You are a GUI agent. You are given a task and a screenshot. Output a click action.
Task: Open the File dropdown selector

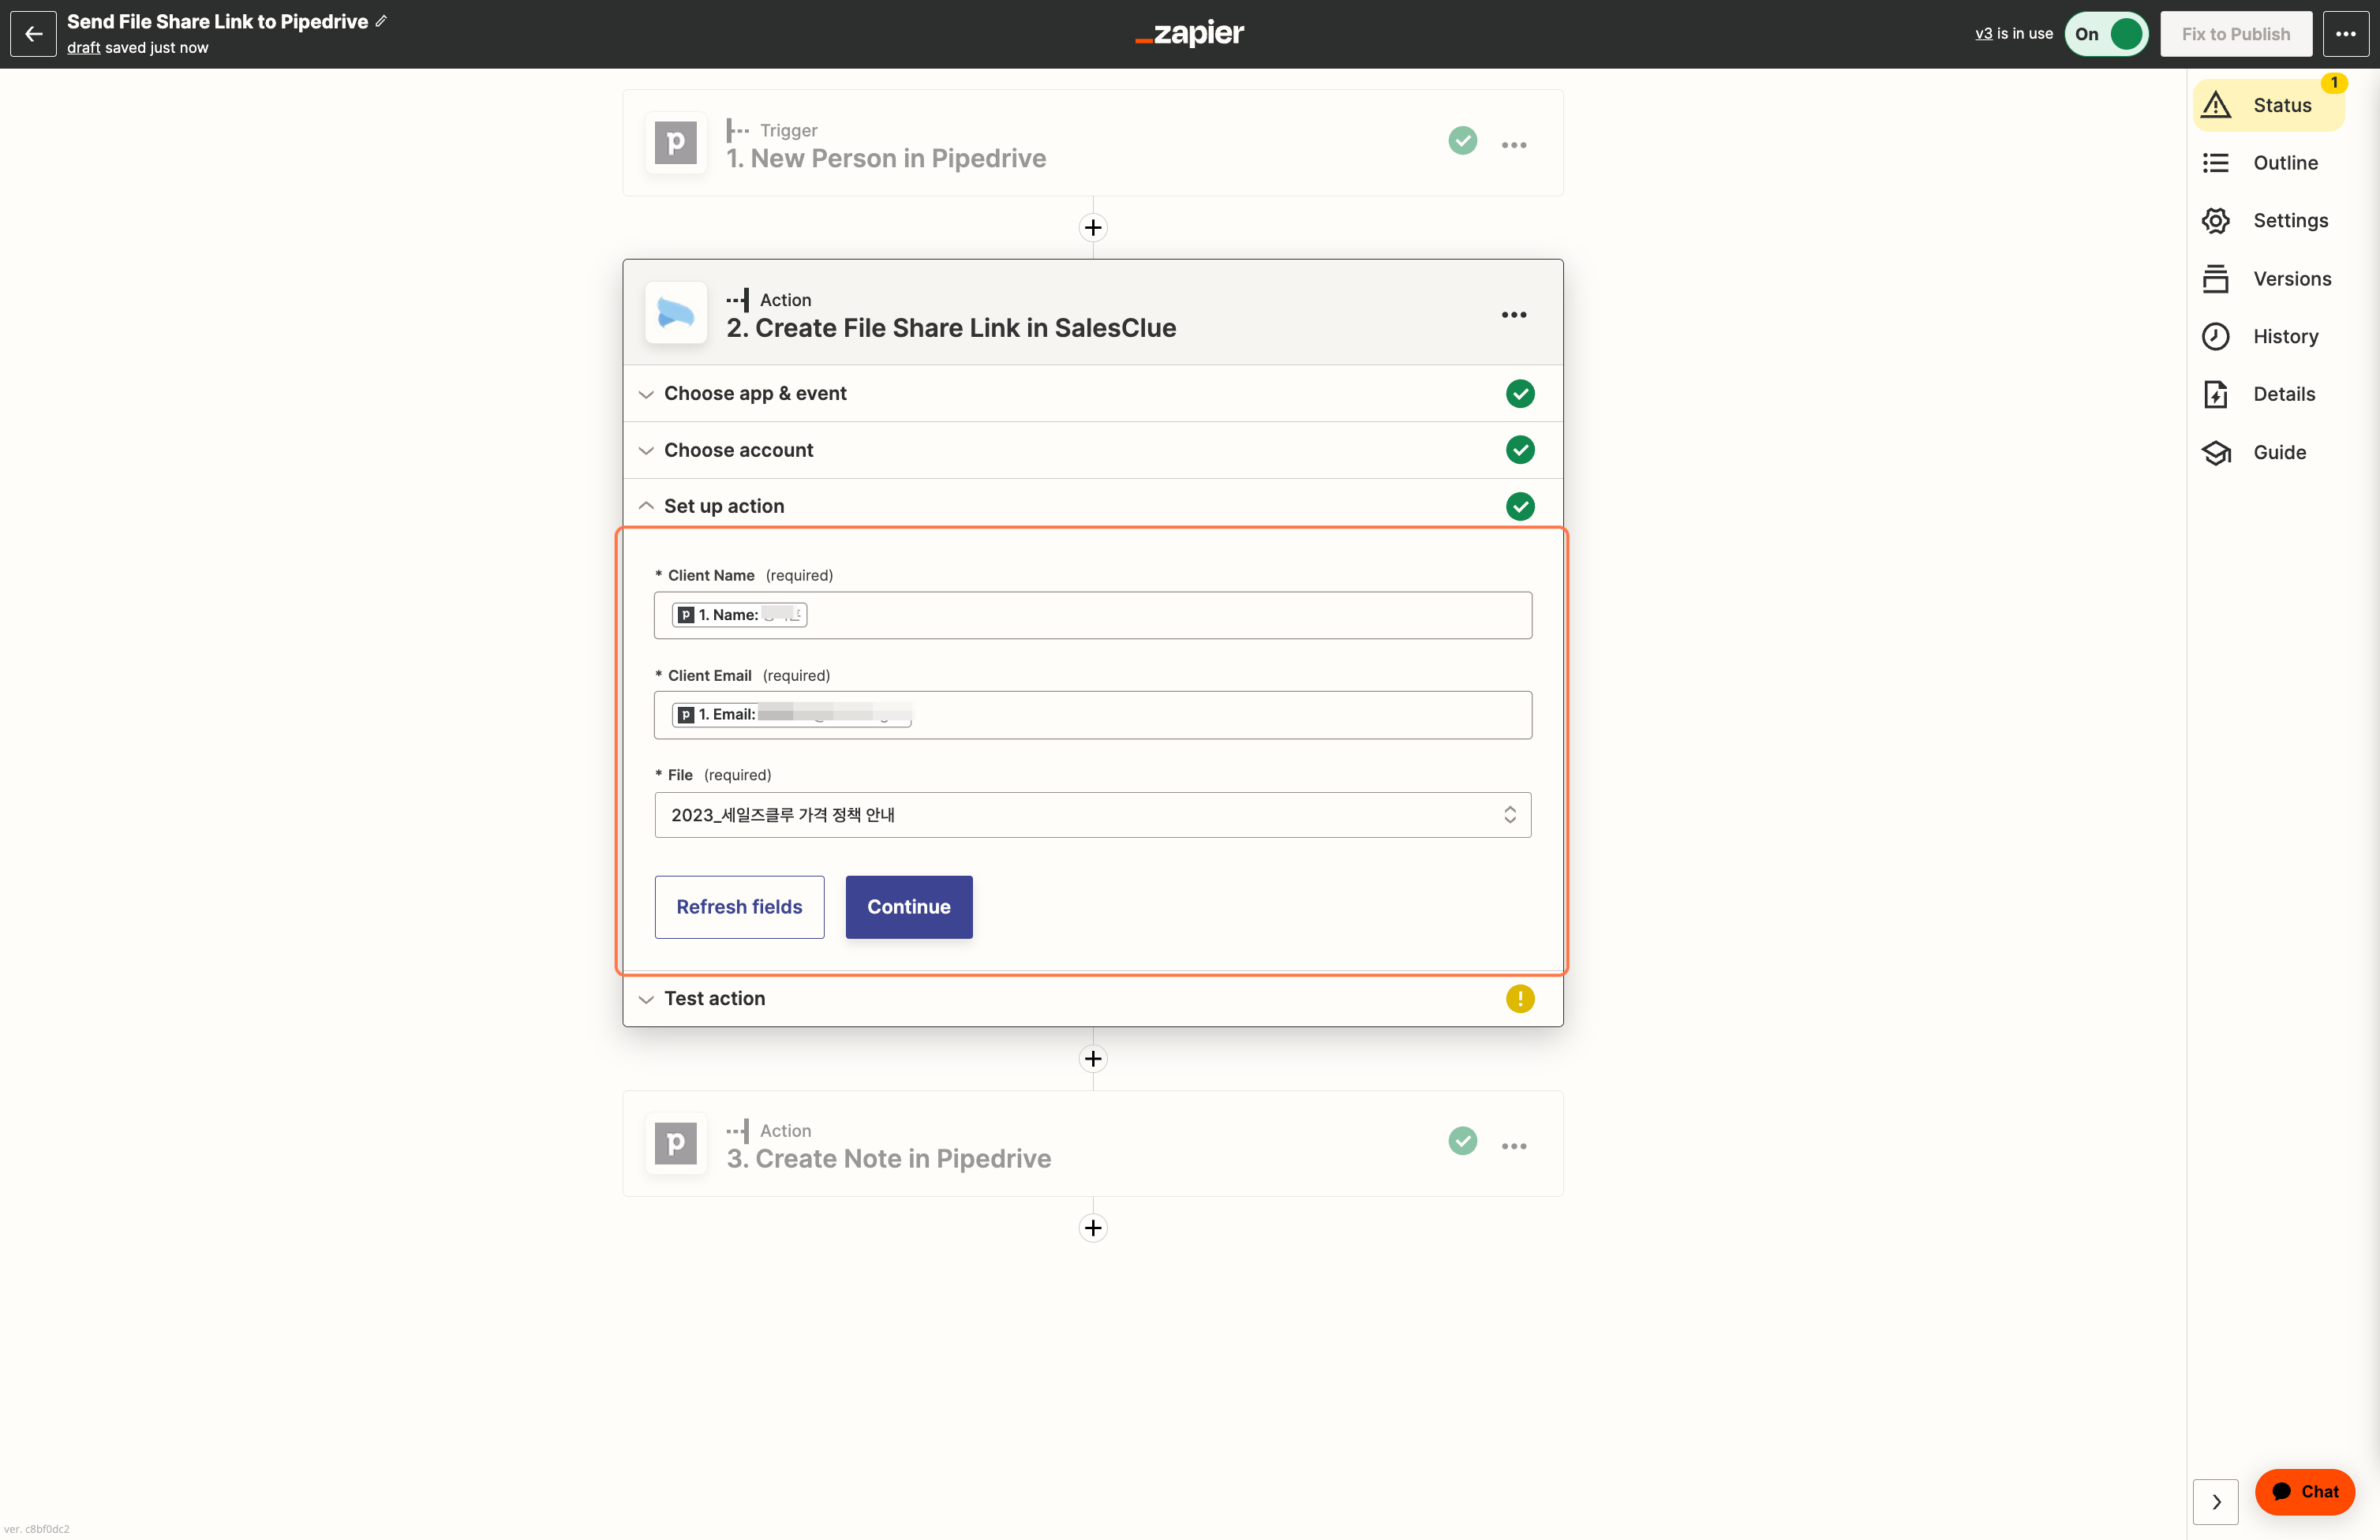[x=1093, y=815]
